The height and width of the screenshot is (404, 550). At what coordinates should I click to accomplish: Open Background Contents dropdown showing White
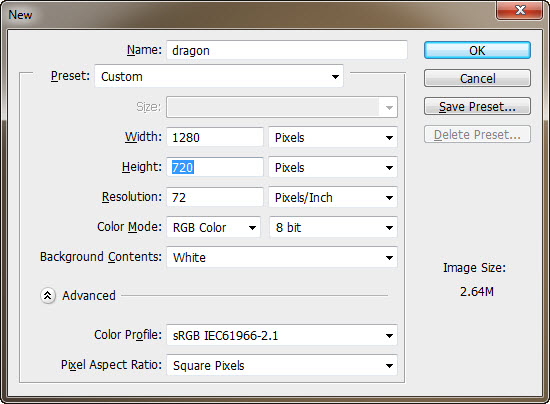(x=282, y=257)
